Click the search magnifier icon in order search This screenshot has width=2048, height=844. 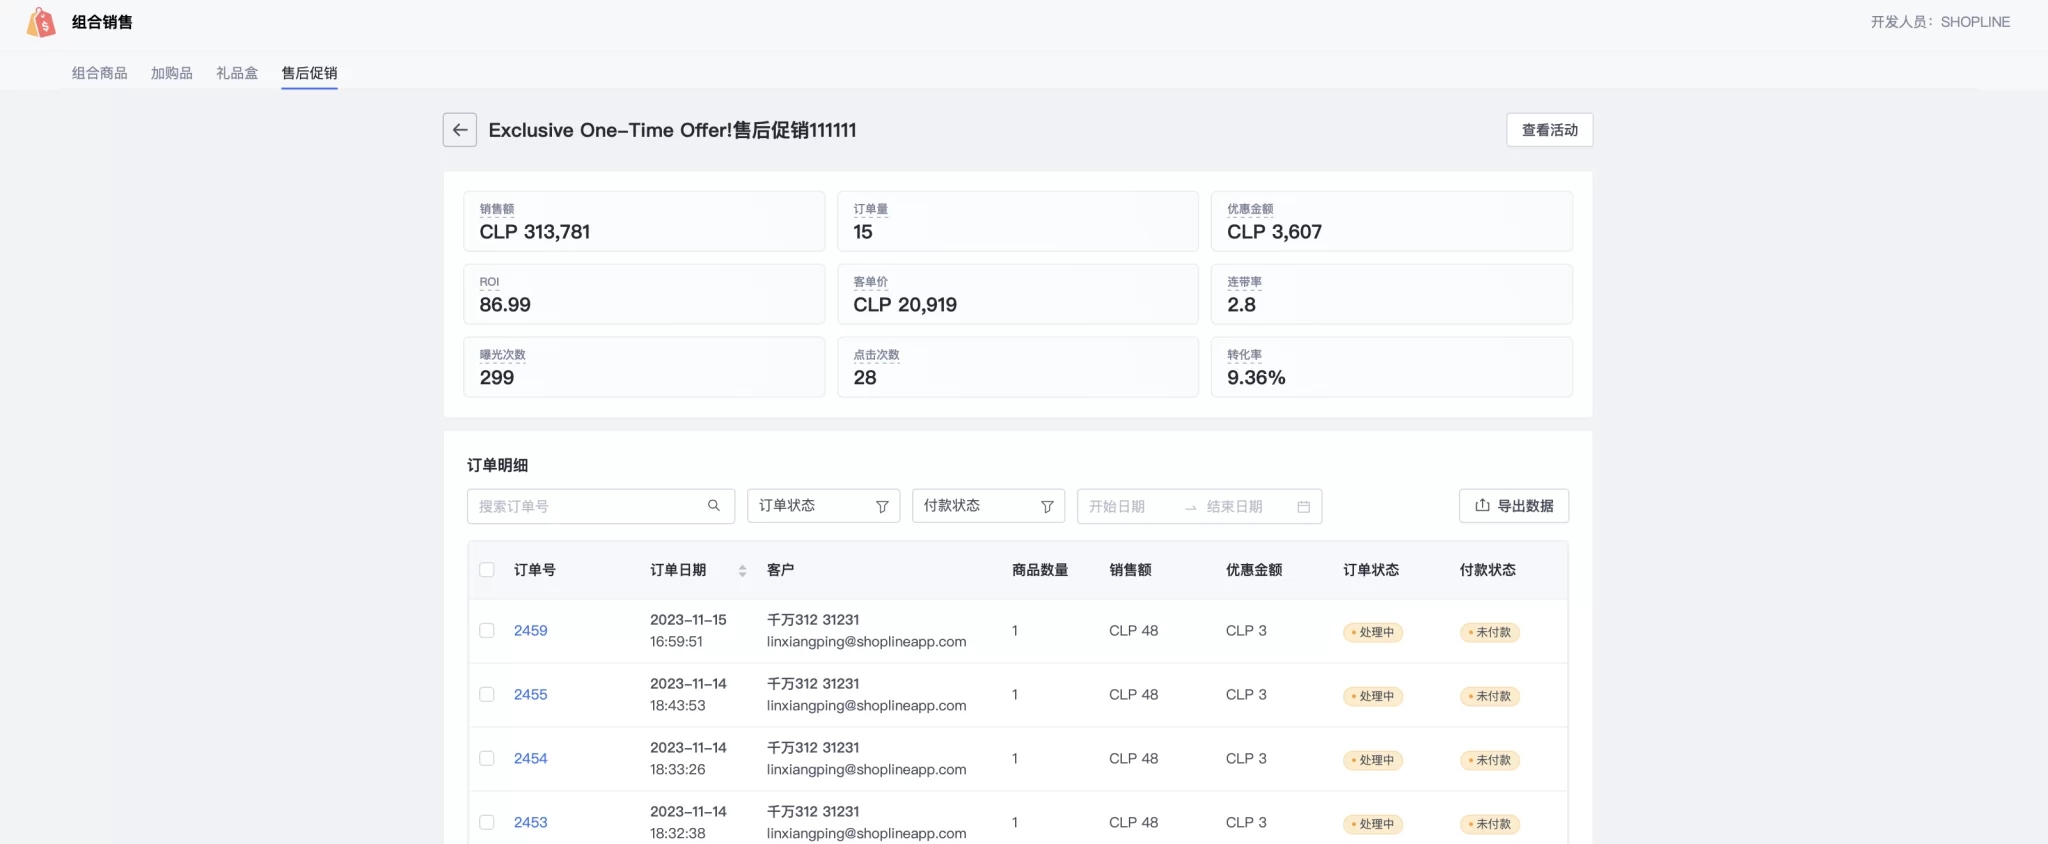(x=714, y=506)
